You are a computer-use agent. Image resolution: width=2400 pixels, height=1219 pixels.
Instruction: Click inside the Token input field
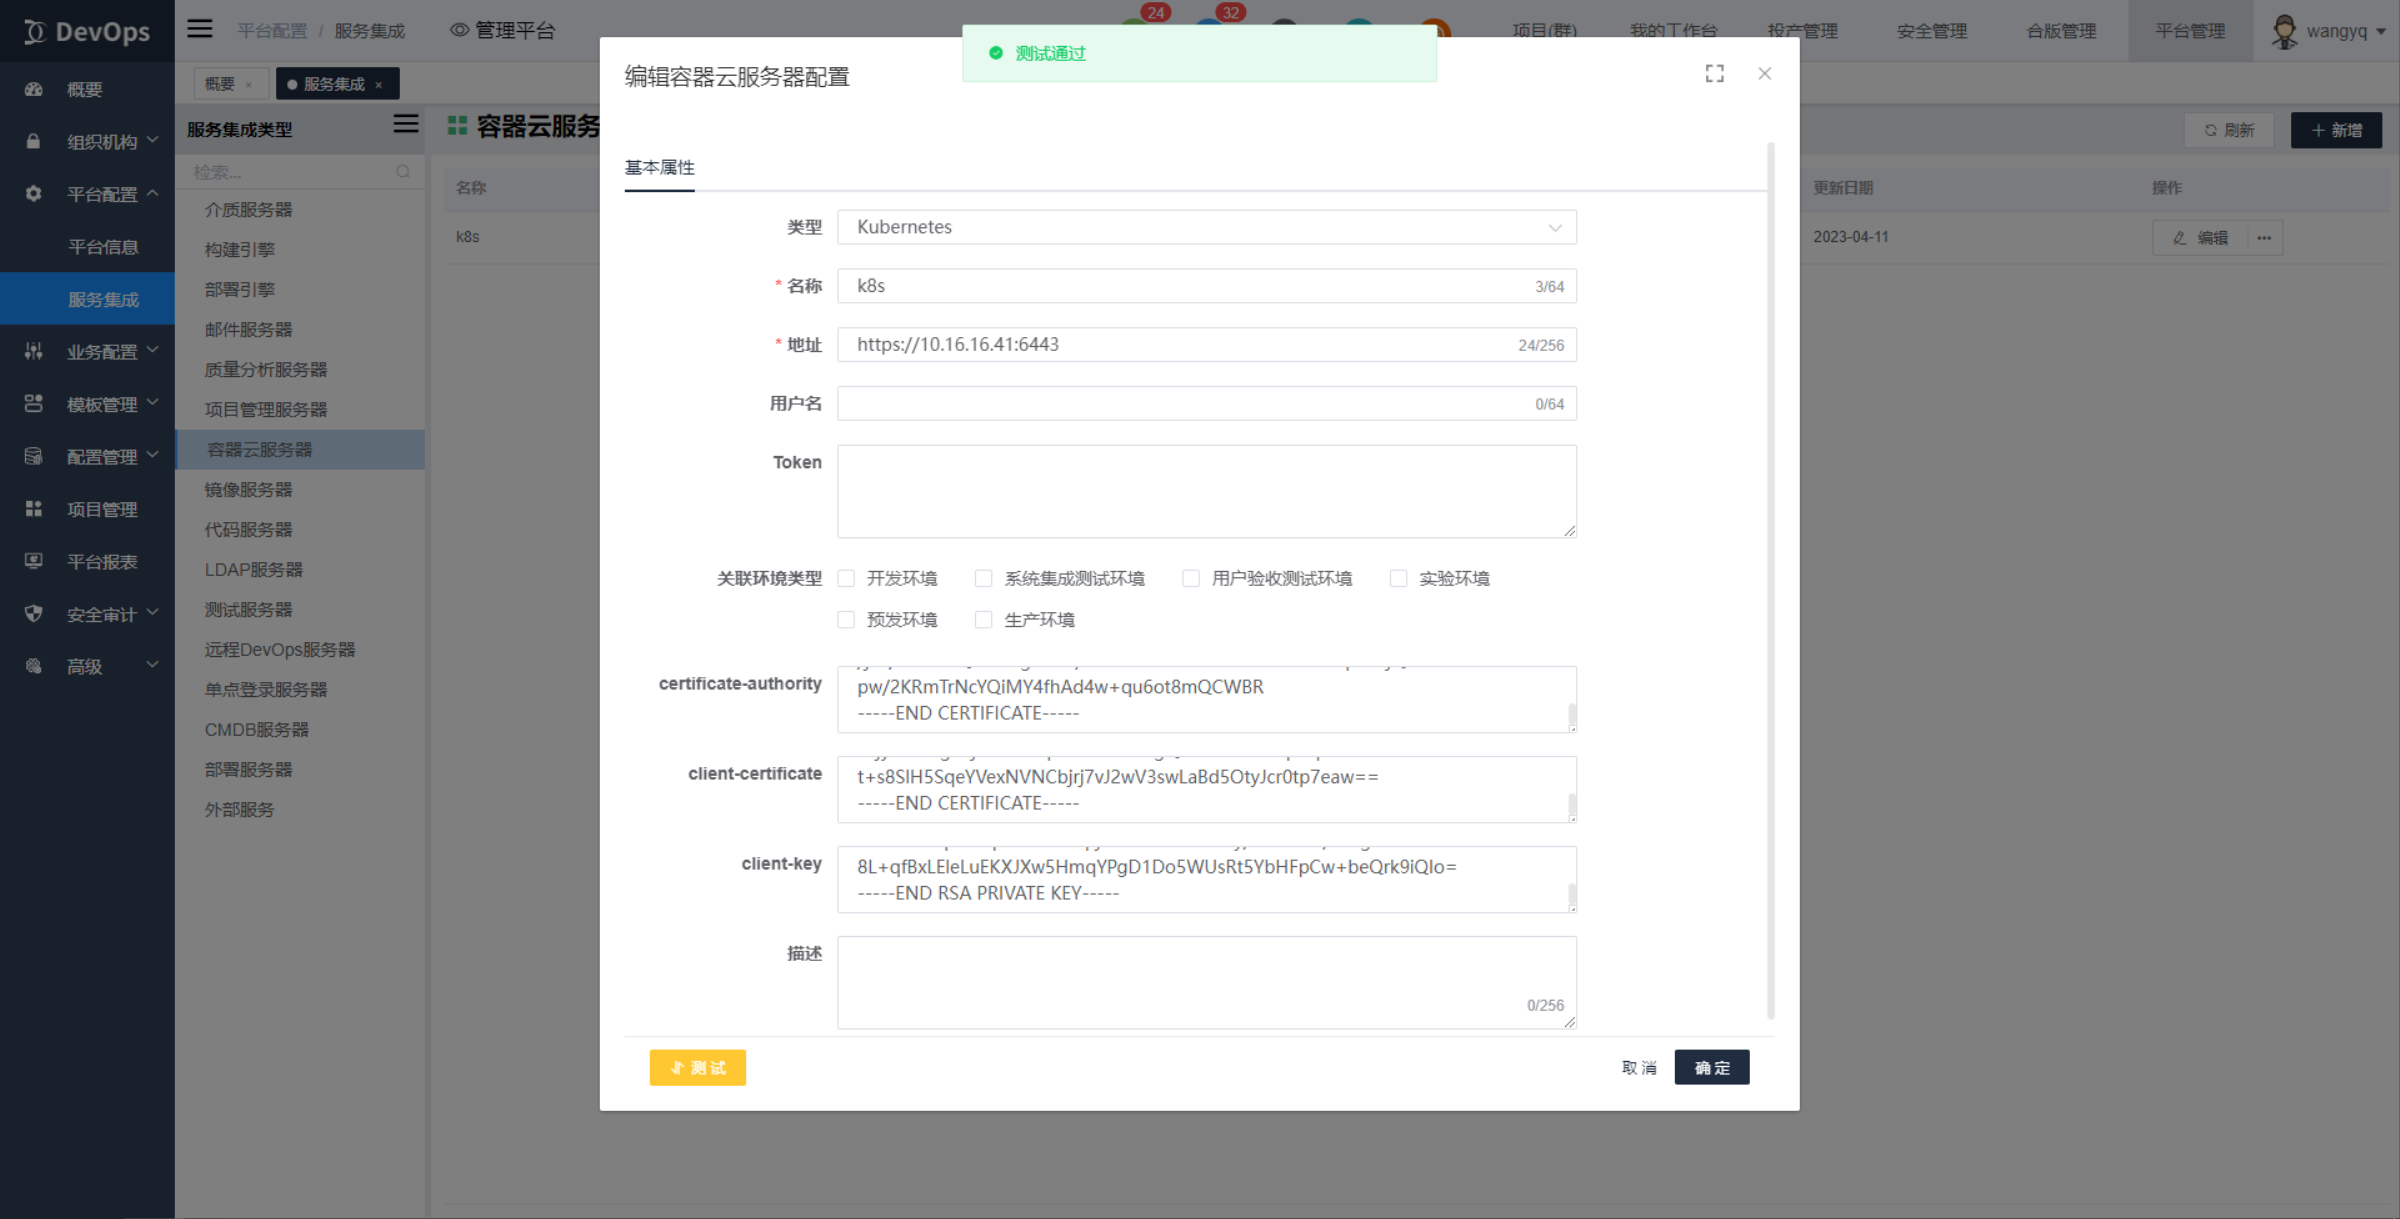click(x=1205, y=490)
